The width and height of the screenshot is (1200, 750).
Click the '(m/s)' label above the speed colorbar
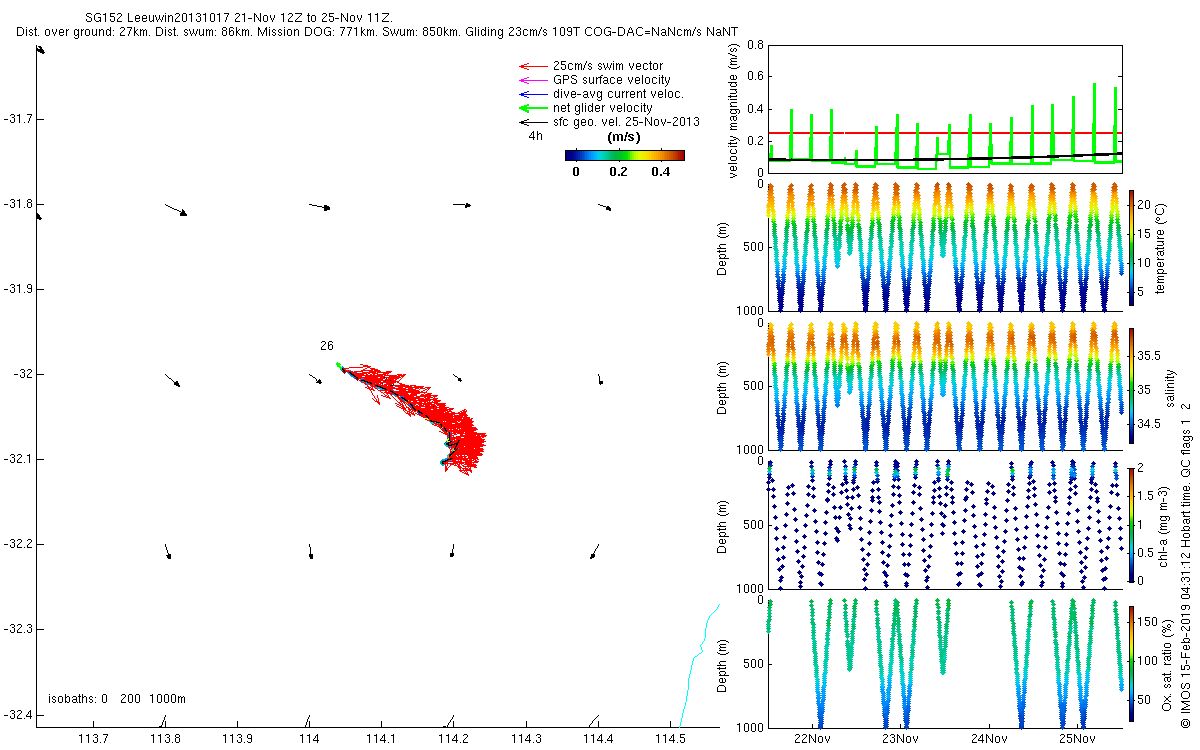[624, 138]
